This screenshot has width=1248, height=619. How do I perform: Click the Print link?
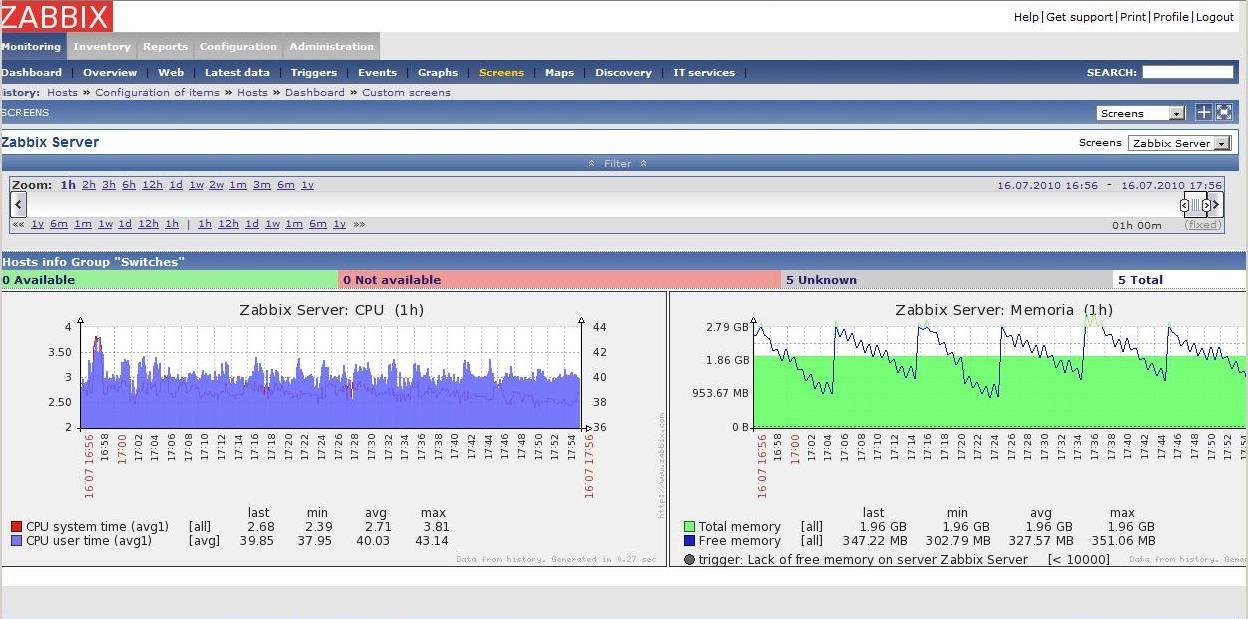[x=1133, y=17]
